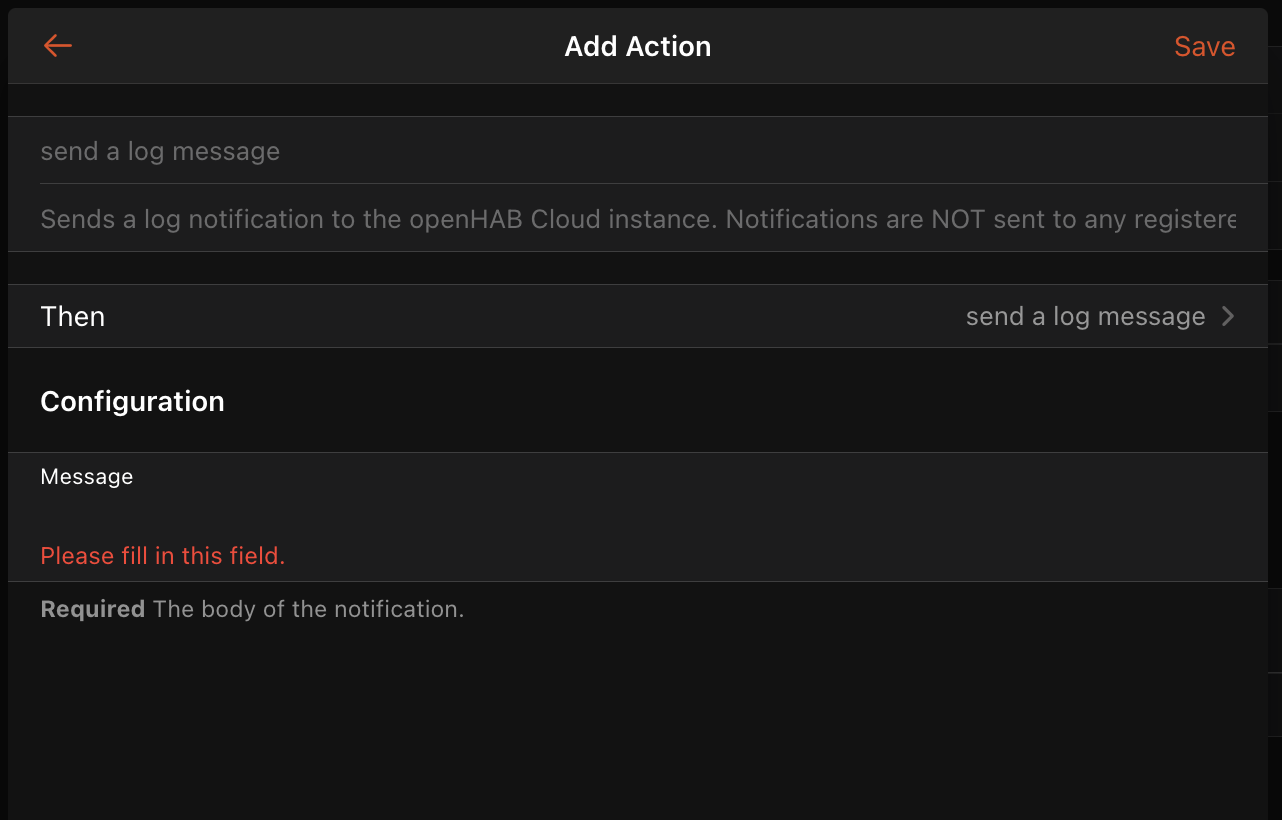Click into the empty Message input
Screen dimensions: 1282x820
638,513
